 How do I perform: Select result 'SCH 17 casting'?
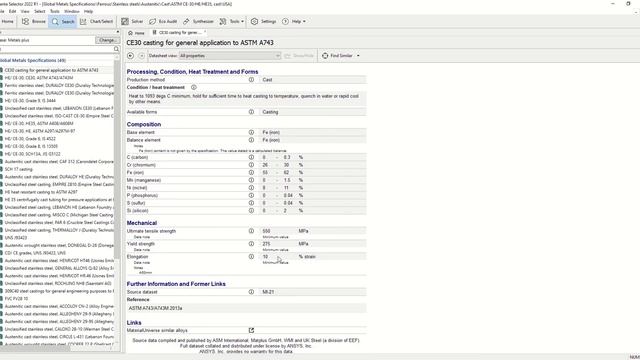(x=18, y=169)
